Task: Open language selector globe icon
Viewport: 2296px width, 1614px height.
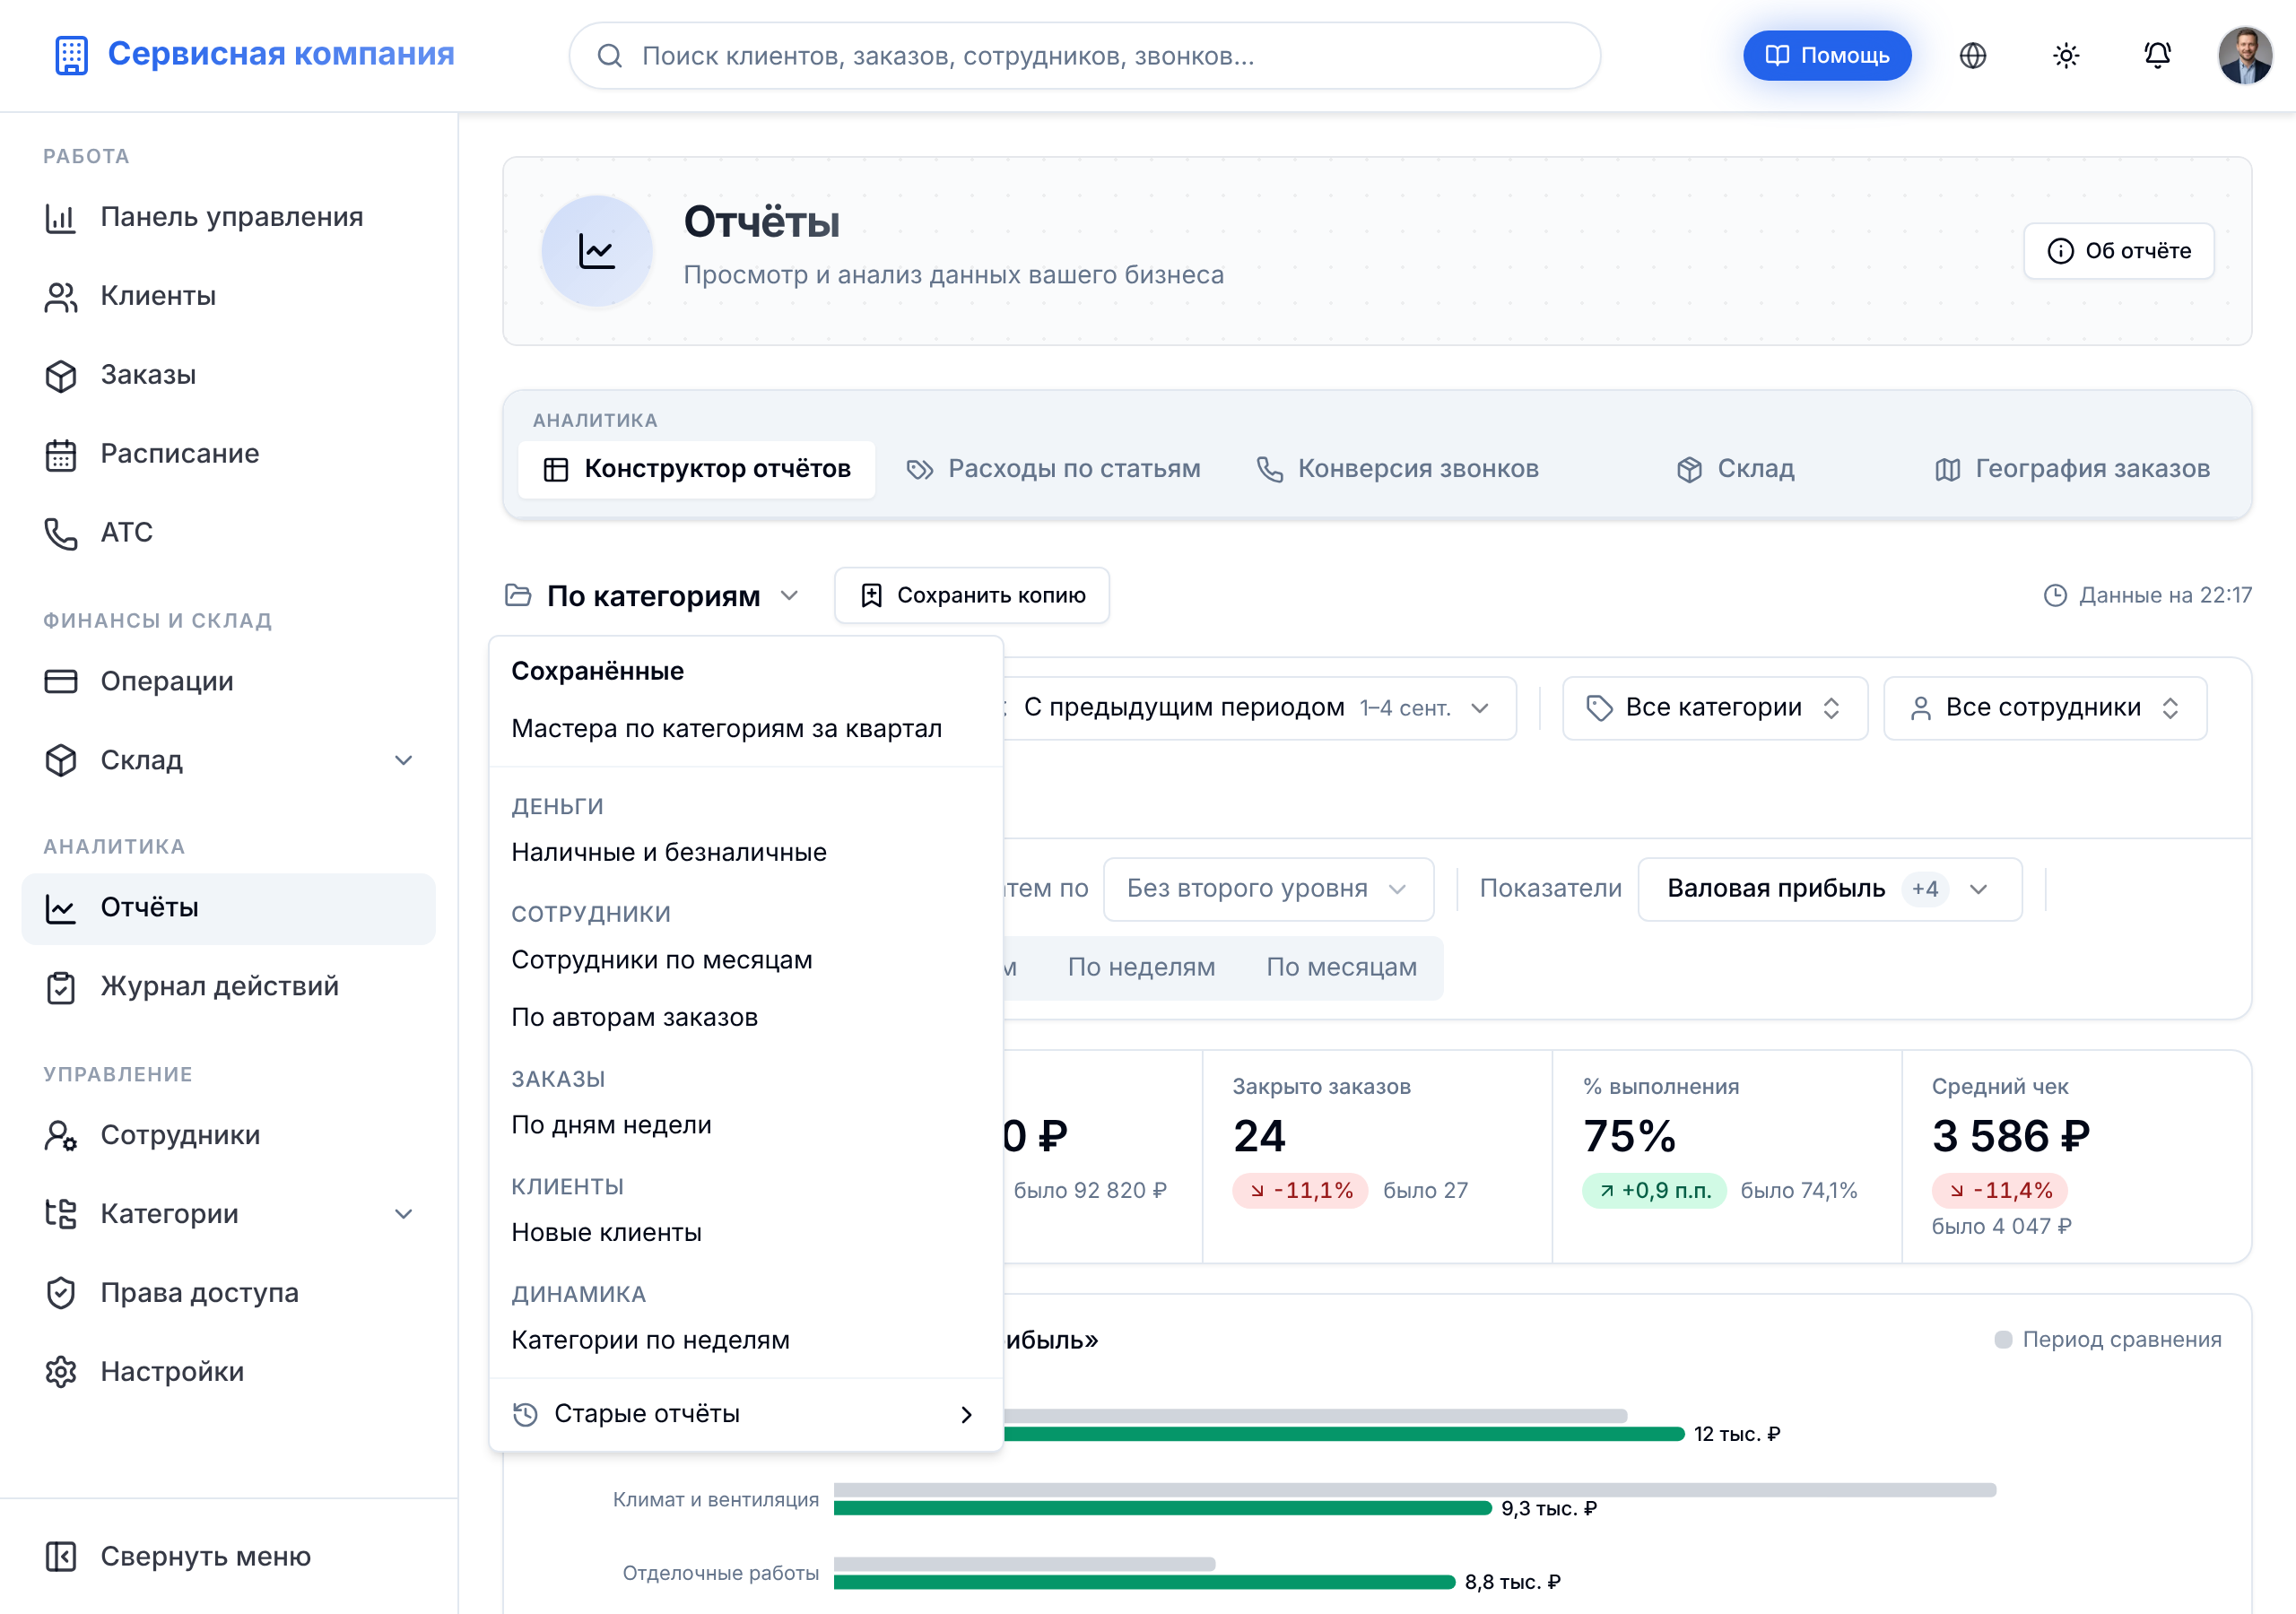Action: pos(1972,55)
